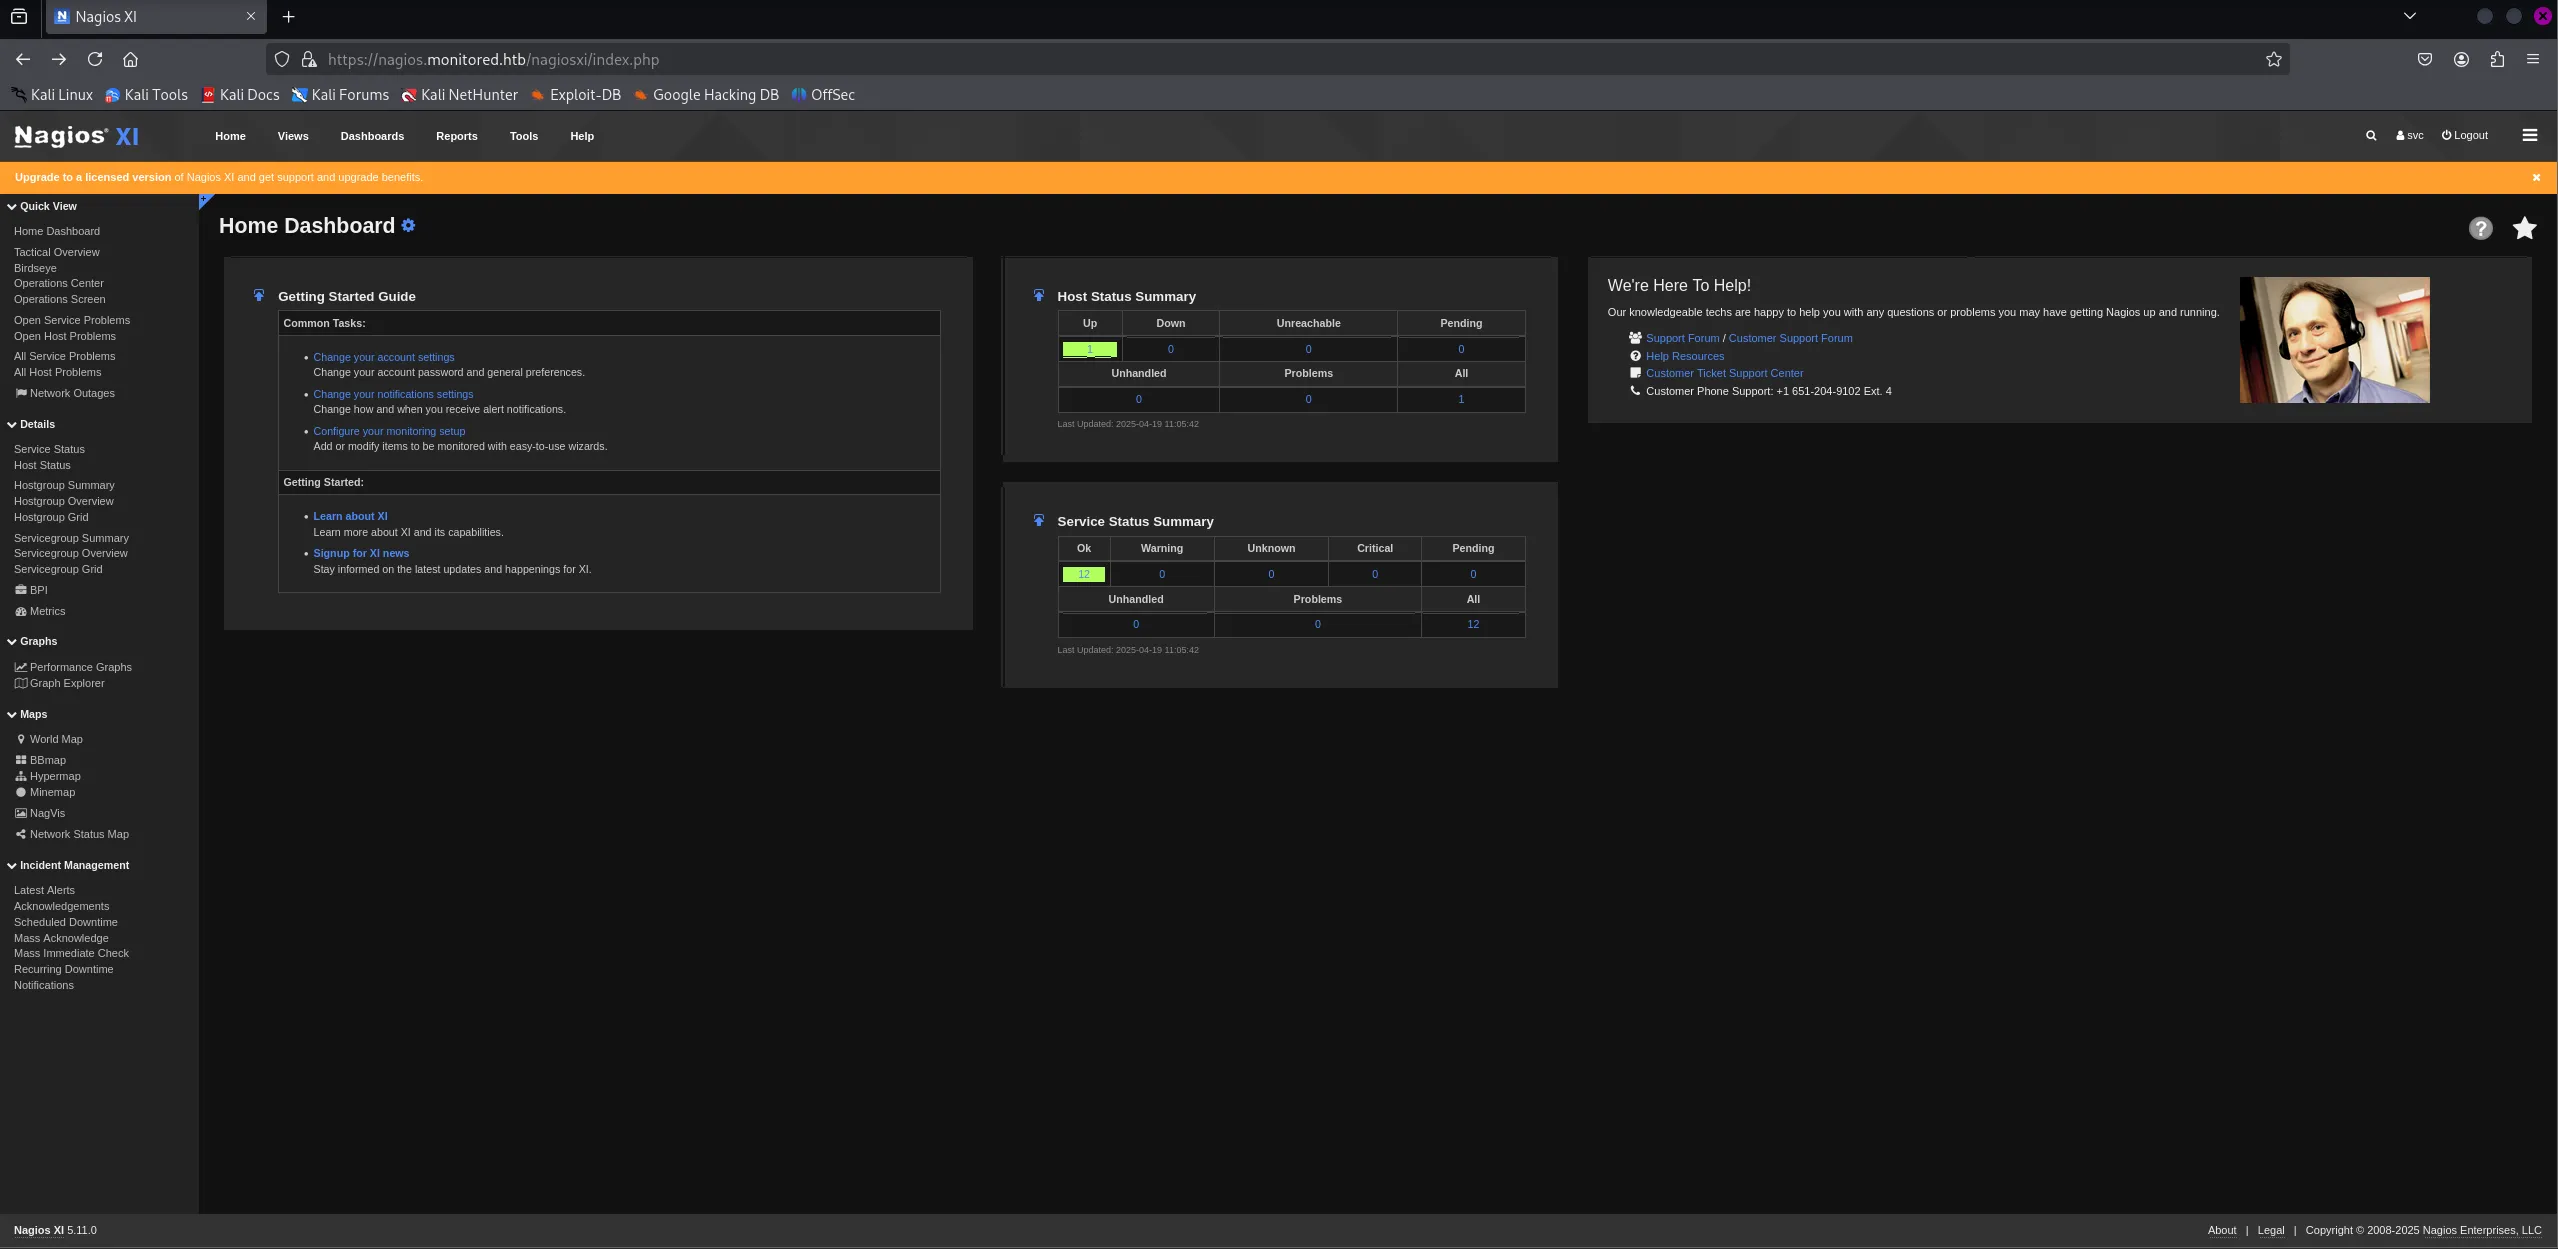Image resolution: width=2558 pixels, height=1249 pixels.
Task: Click the question mark help icon
Action: pyautogui.click(x=2480, y=229)
